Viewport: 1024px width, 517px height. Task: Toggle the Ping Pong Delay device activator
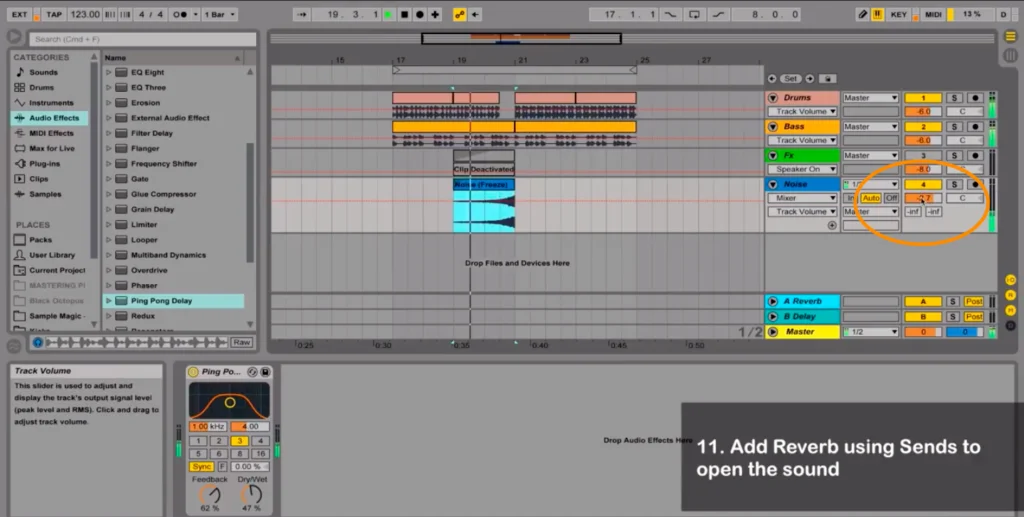coord(193,371)
